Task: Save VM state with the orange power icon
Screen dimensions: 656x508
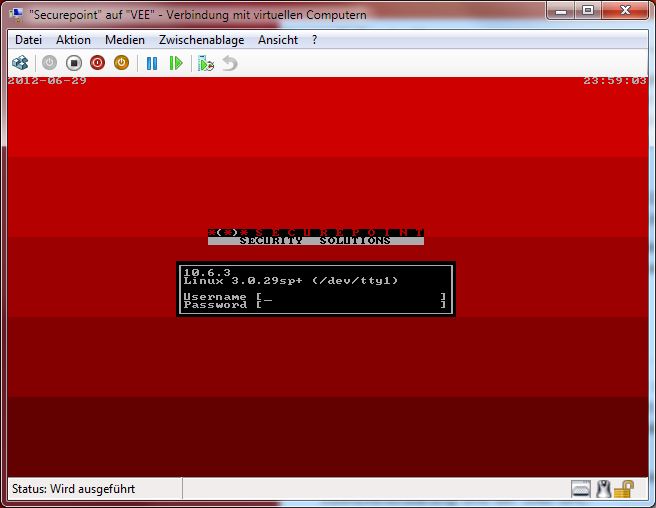Action: [121, 63]
